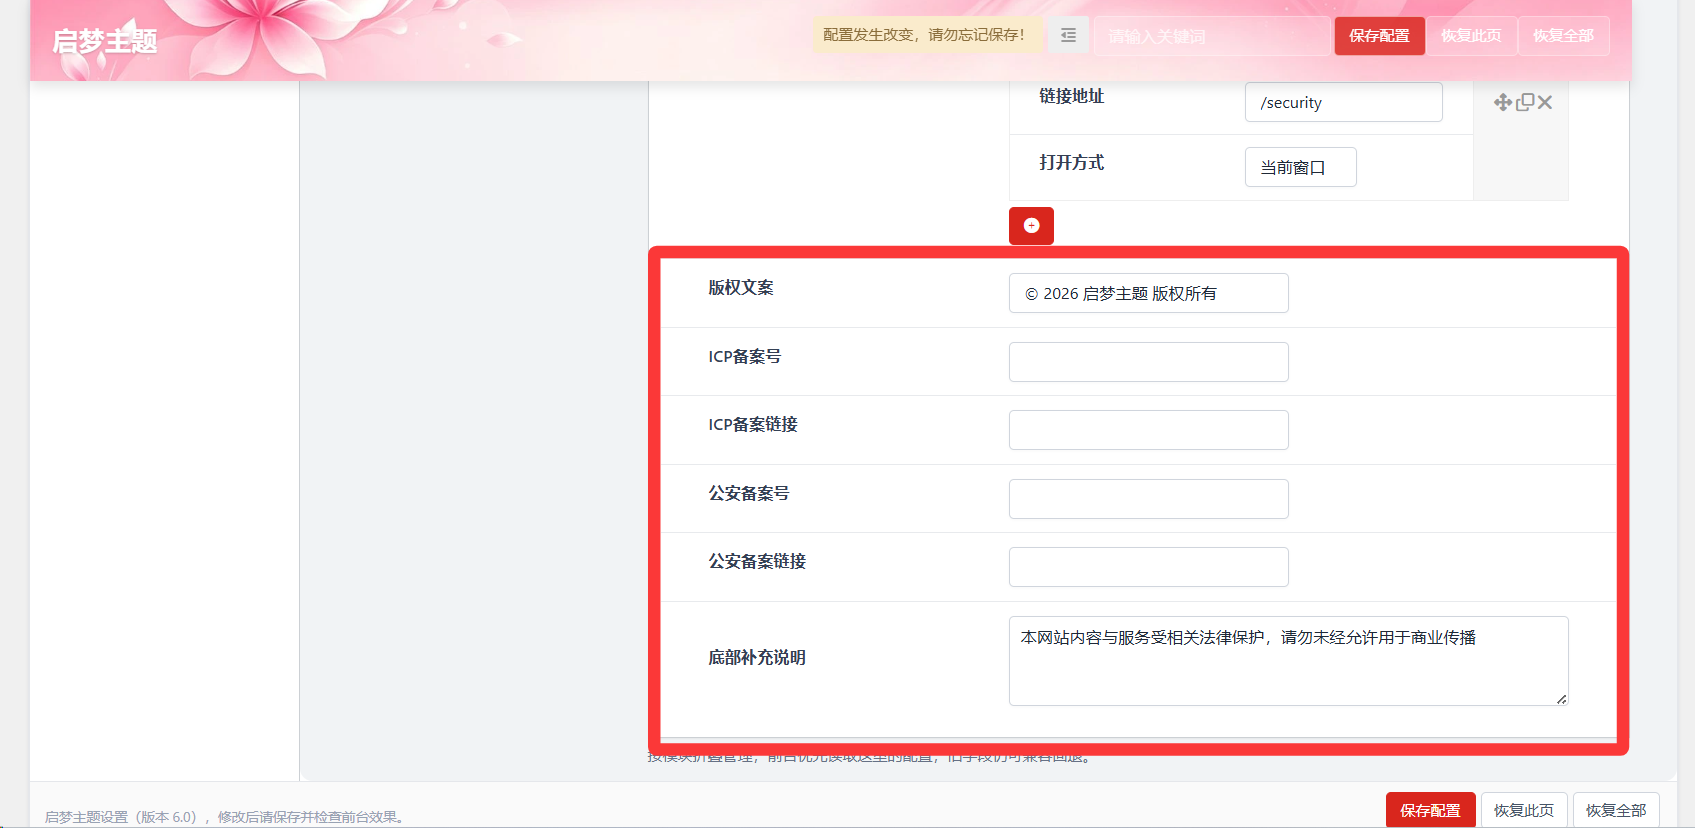The image size is (1695, 828).
Task: Click the empty ICP备案链接 input field
Action: pos(1148,430)
